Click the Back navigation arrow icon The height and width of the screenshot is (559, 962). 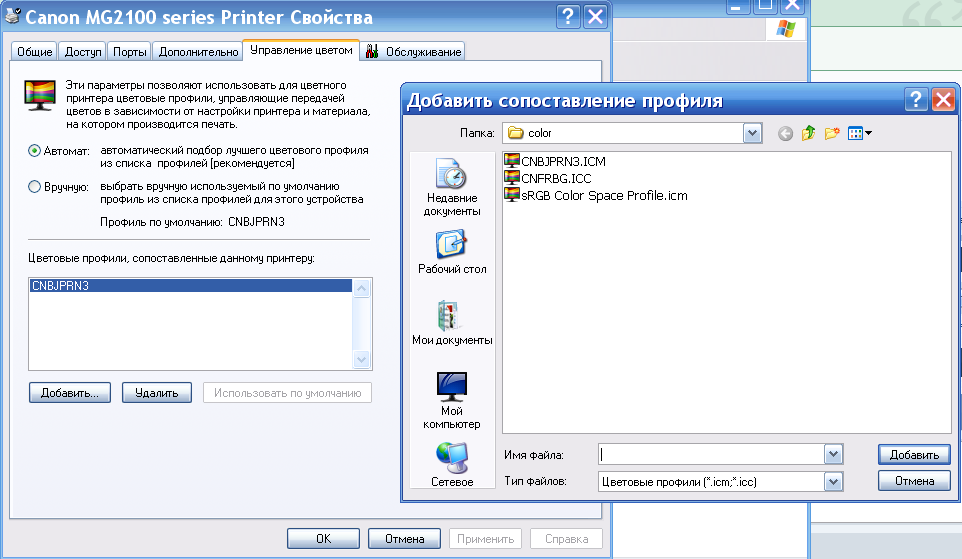pos(785,133)
